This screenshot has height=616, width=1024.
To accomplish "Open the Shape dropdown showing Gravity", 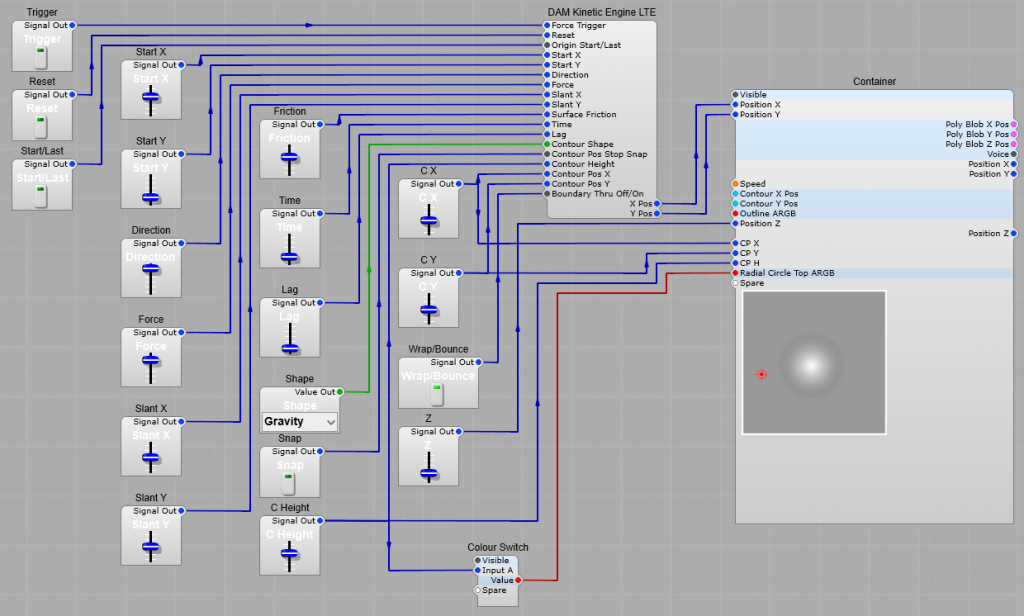I will 299,422.
